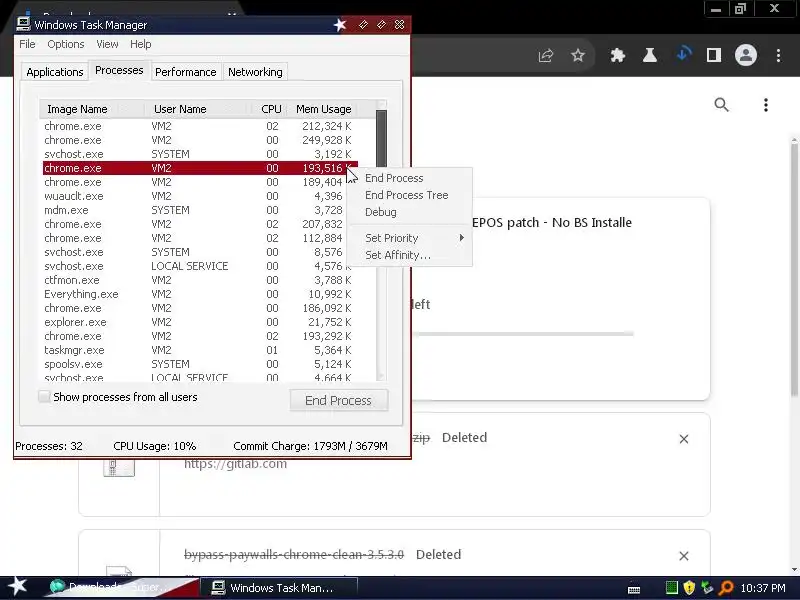Viewport: 800px width, 600px height.
Task: Switch to the Networking tab
Action: pyautogui.click(x=255, y=72)
